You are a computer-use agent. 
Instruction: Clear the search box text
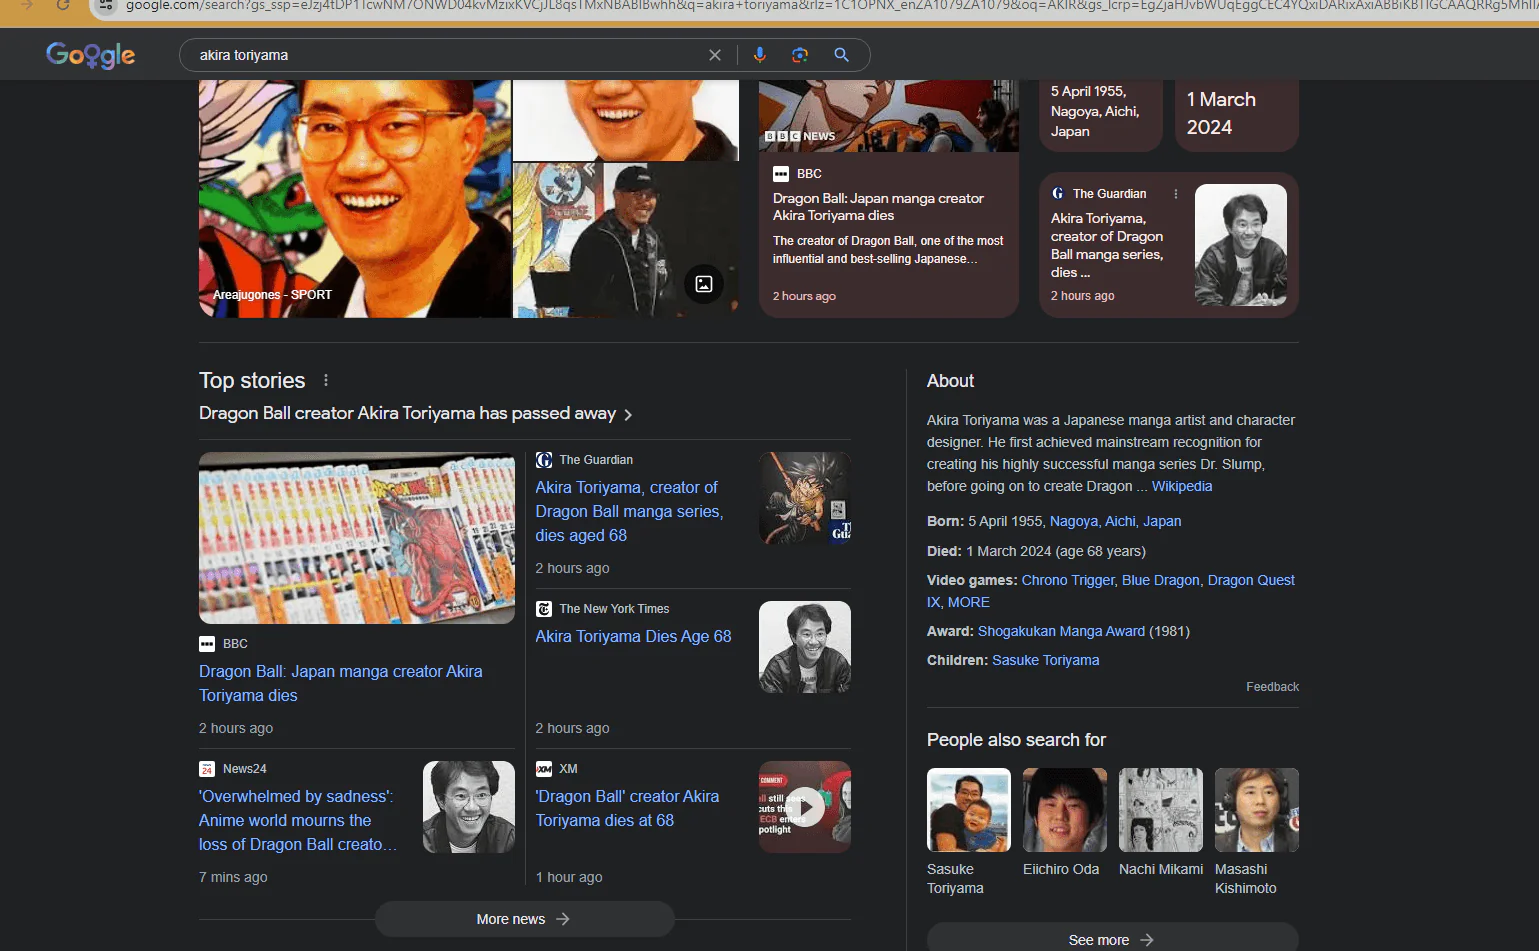[715, 55]
